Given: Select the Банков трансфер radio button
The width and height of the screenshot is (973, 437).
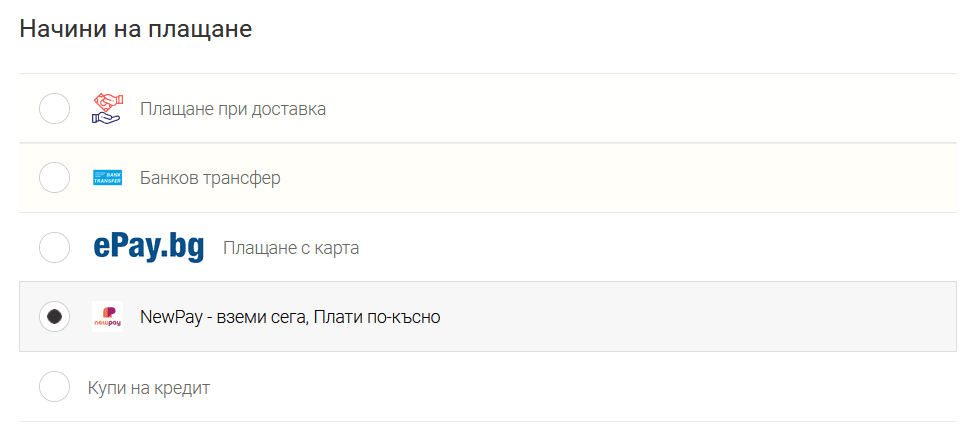Looking at the screenshot, I should click(55, 178).
